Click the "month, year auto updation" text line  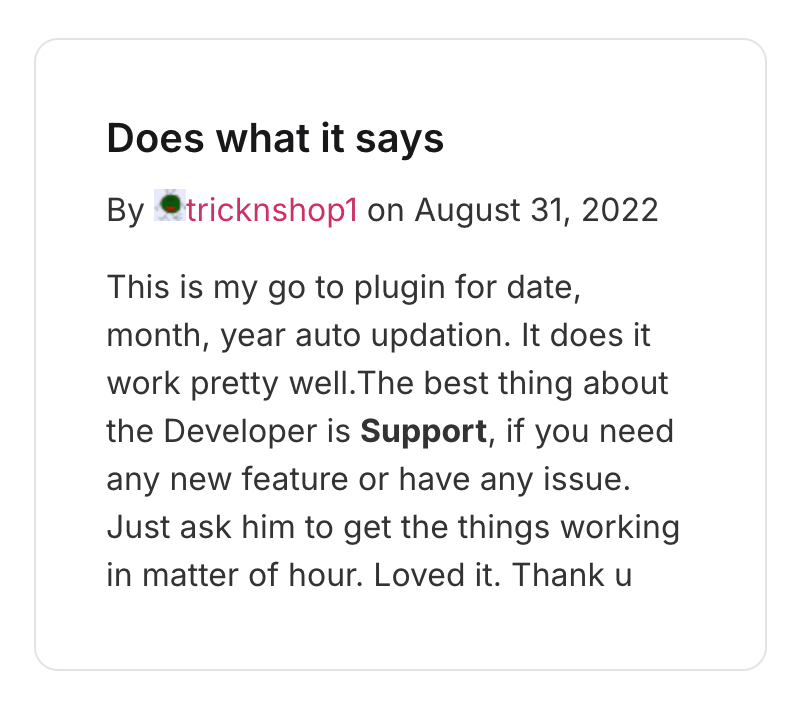378,336
